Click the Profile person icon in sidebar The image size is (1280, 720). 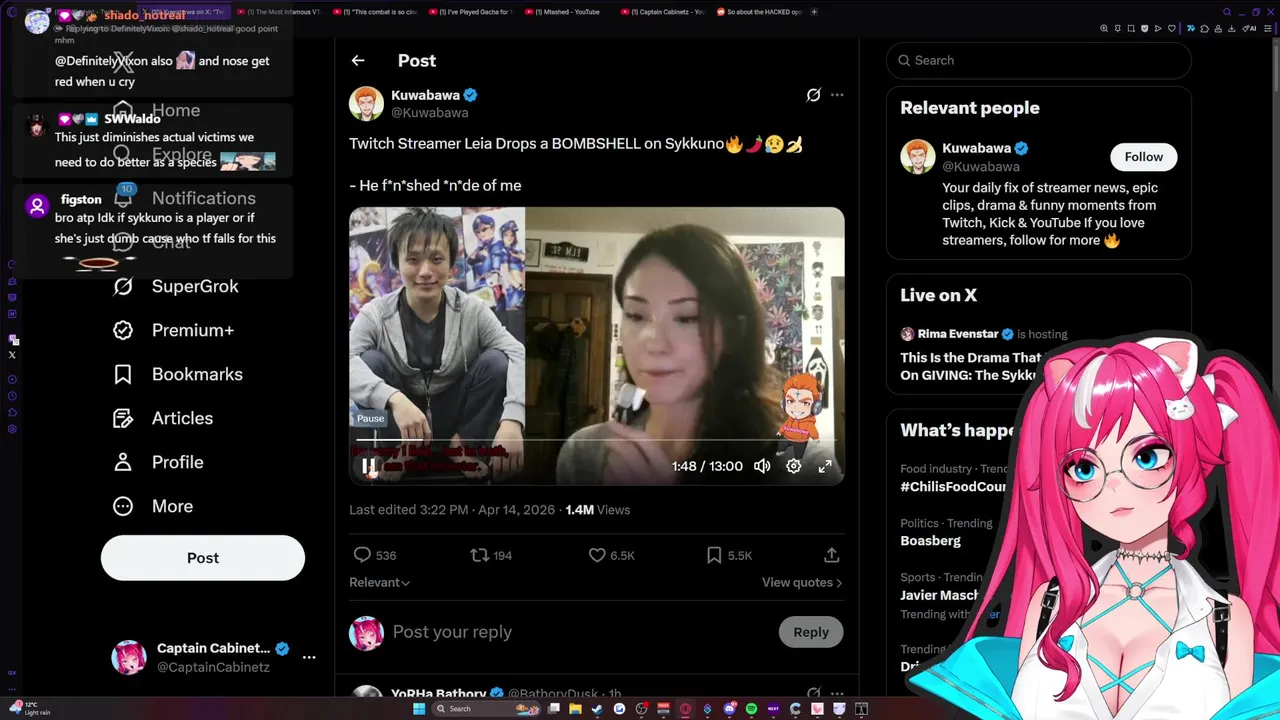(x=123, y=462)
